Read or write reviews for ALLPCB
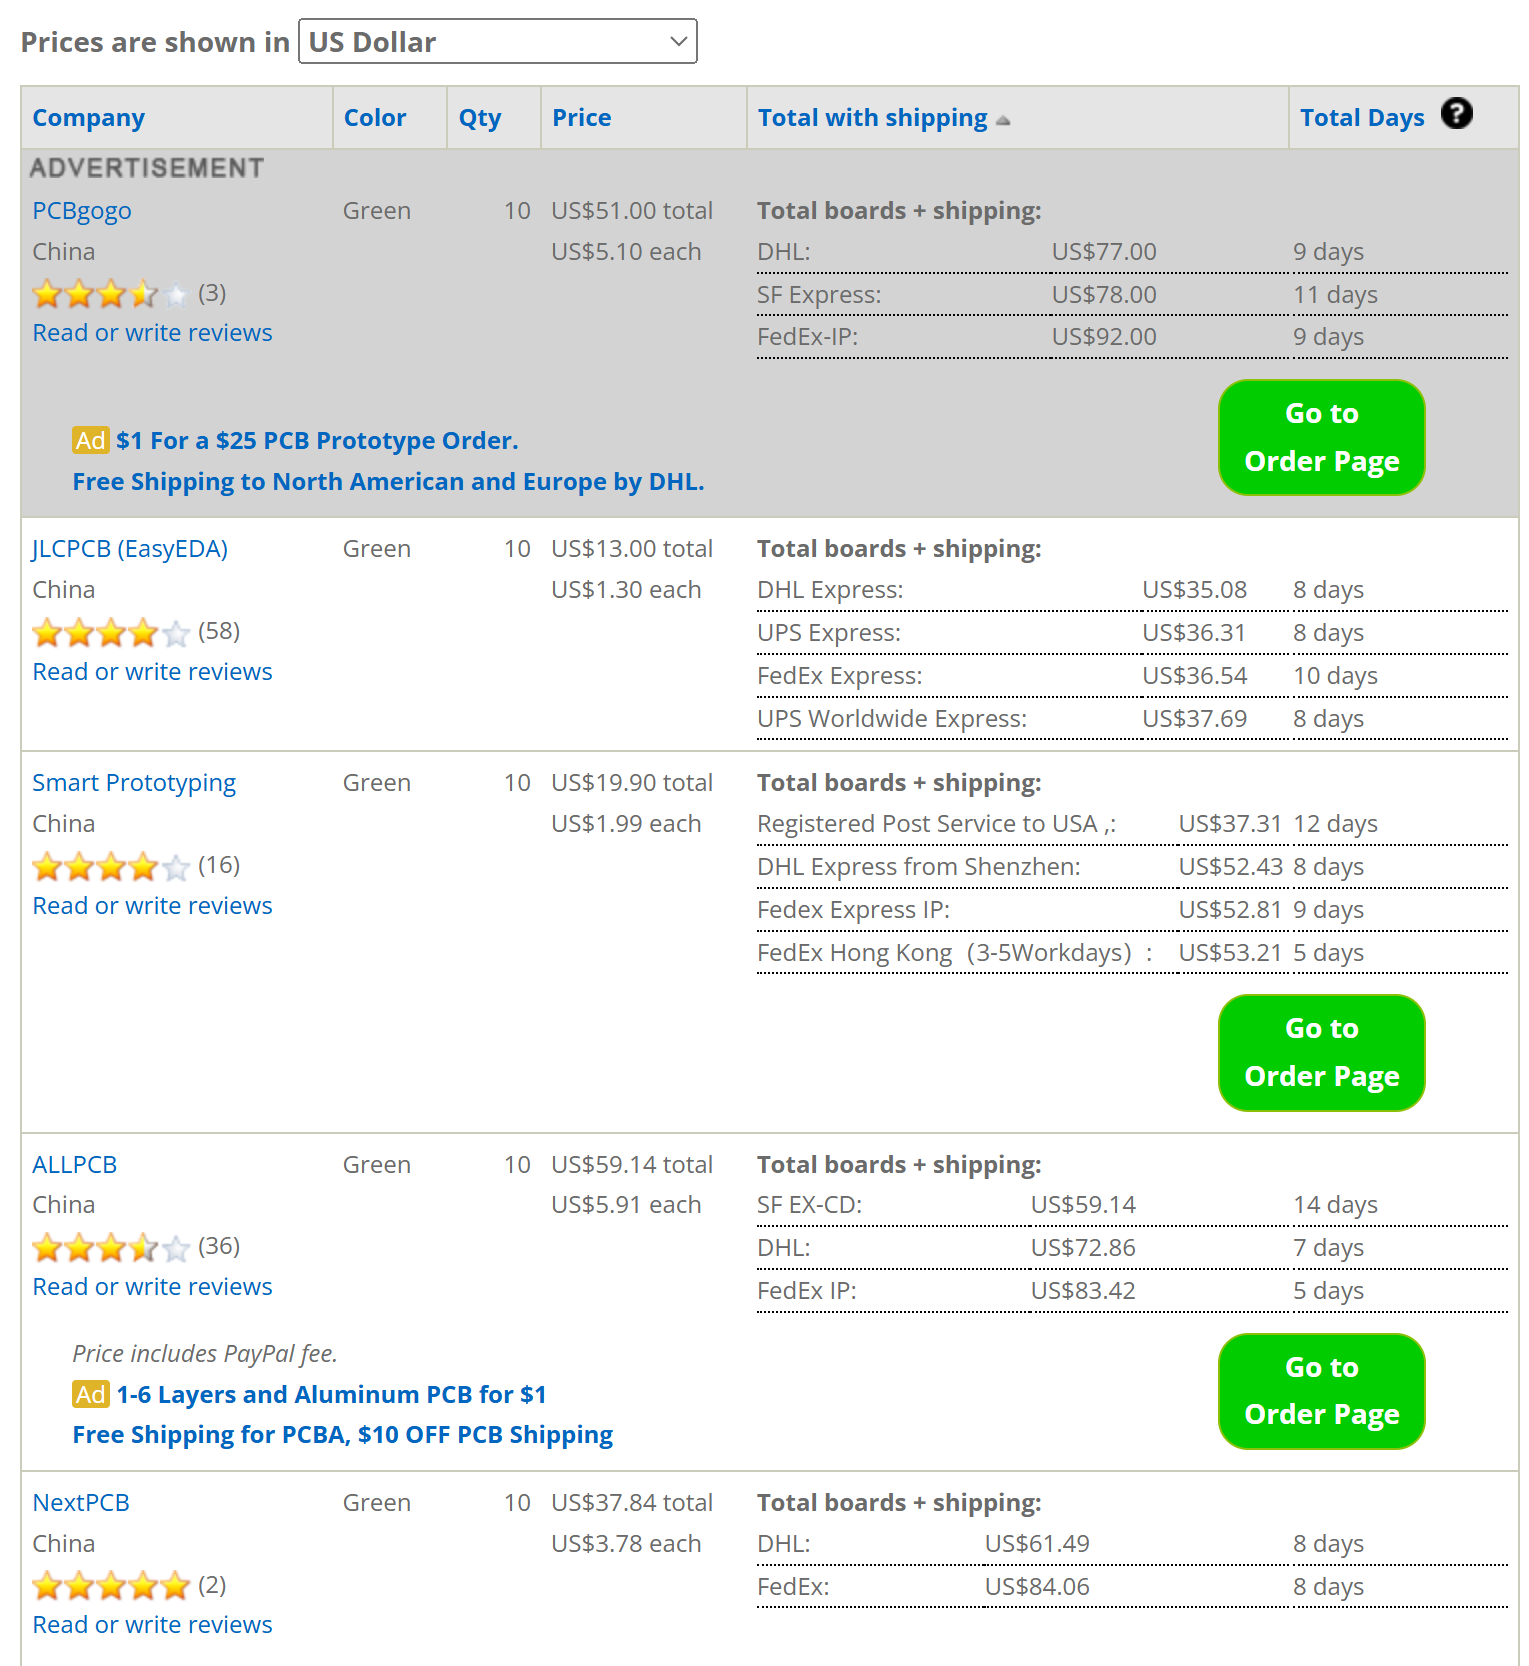Screen dimensions: 1529x1666 [152, 1287]
